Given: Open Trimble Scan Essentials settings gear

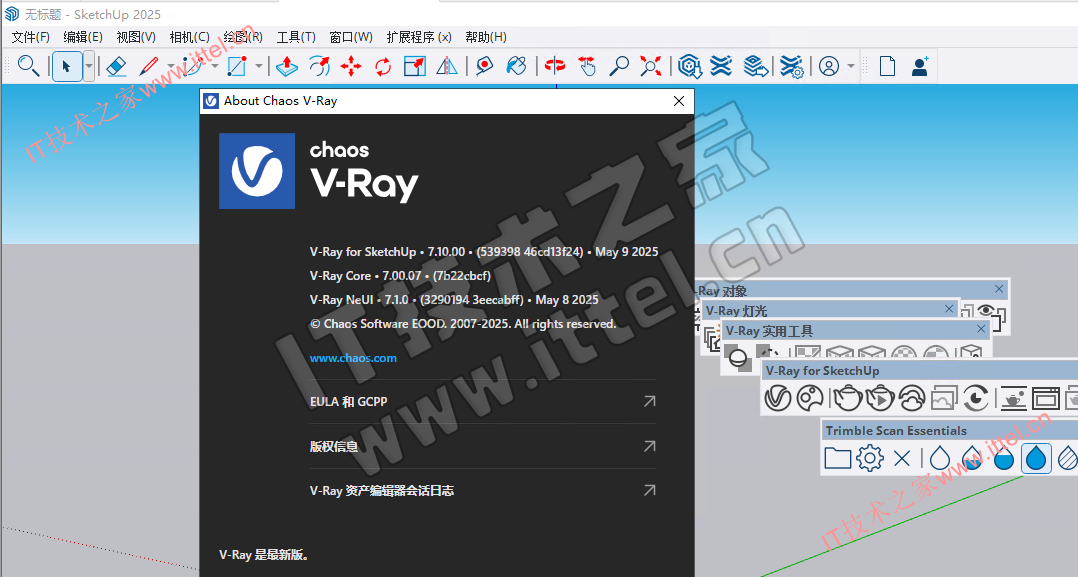Looking at the screenshot, I should click(870, 457).
